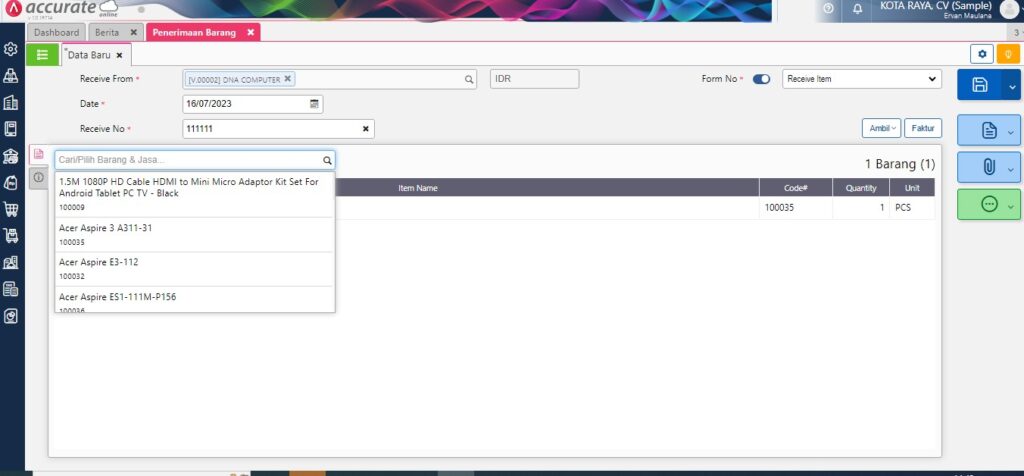Switch to the Dashboard tab
1024x476 pixels.
pyautogui.click(x=57, y=32)
